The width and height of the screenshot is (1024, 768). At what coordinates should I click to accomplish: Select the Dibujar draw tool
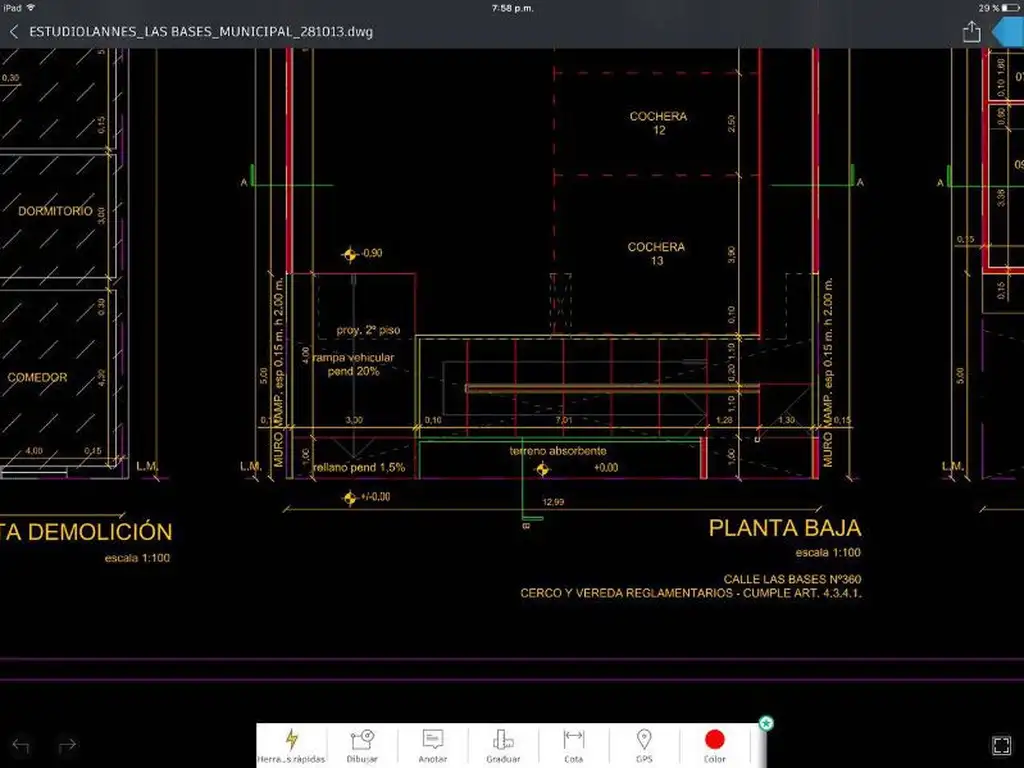tap(362, 745)
